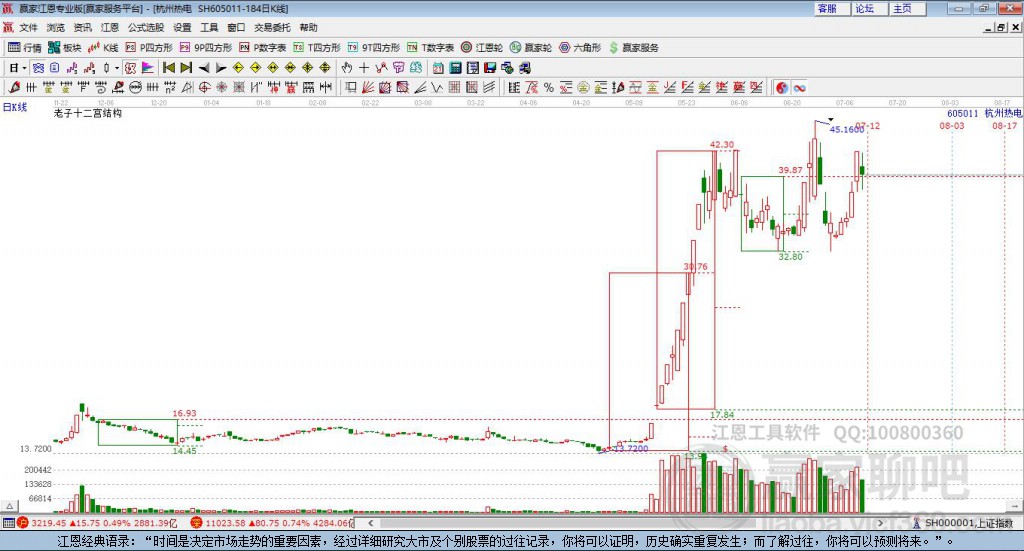The height and width of the screenshot is (551, 1024).
Task: Open the 江恩 menu
Action: [110, 27]
